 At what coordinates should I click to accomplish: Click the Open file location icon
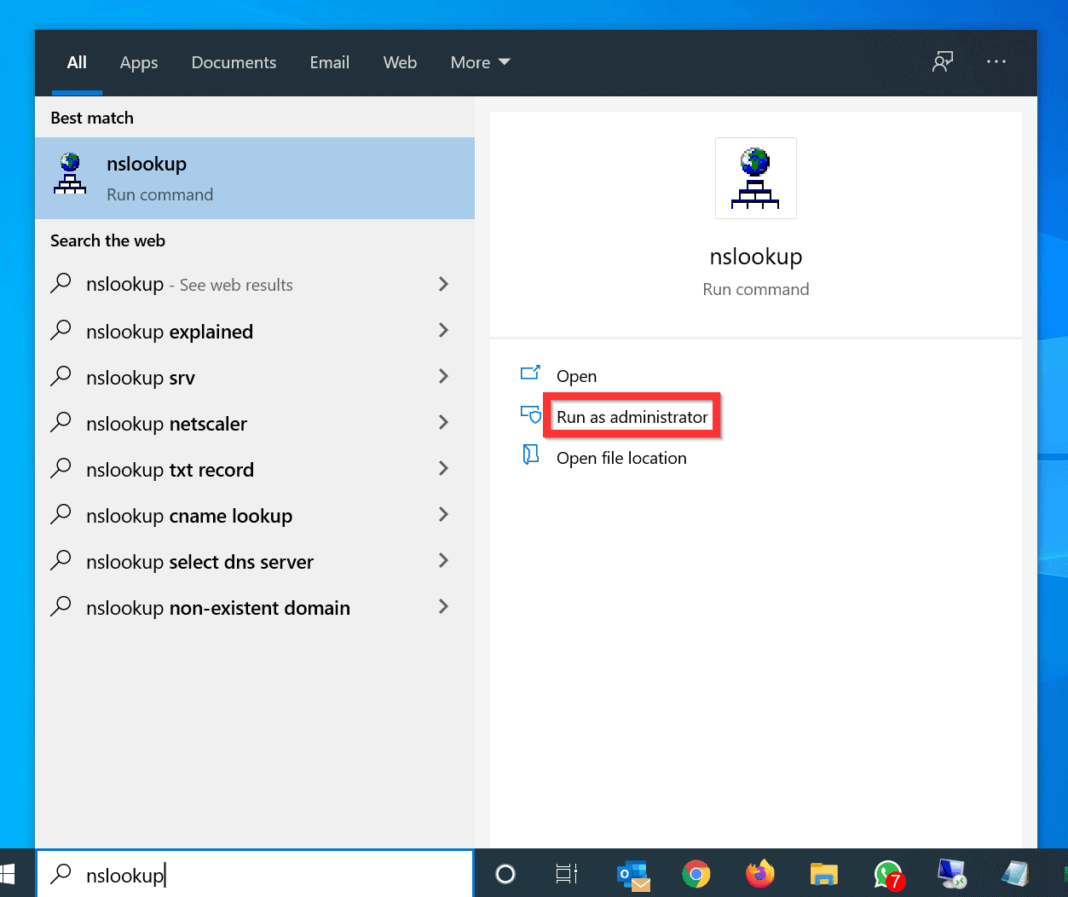[x=531, y=457]
